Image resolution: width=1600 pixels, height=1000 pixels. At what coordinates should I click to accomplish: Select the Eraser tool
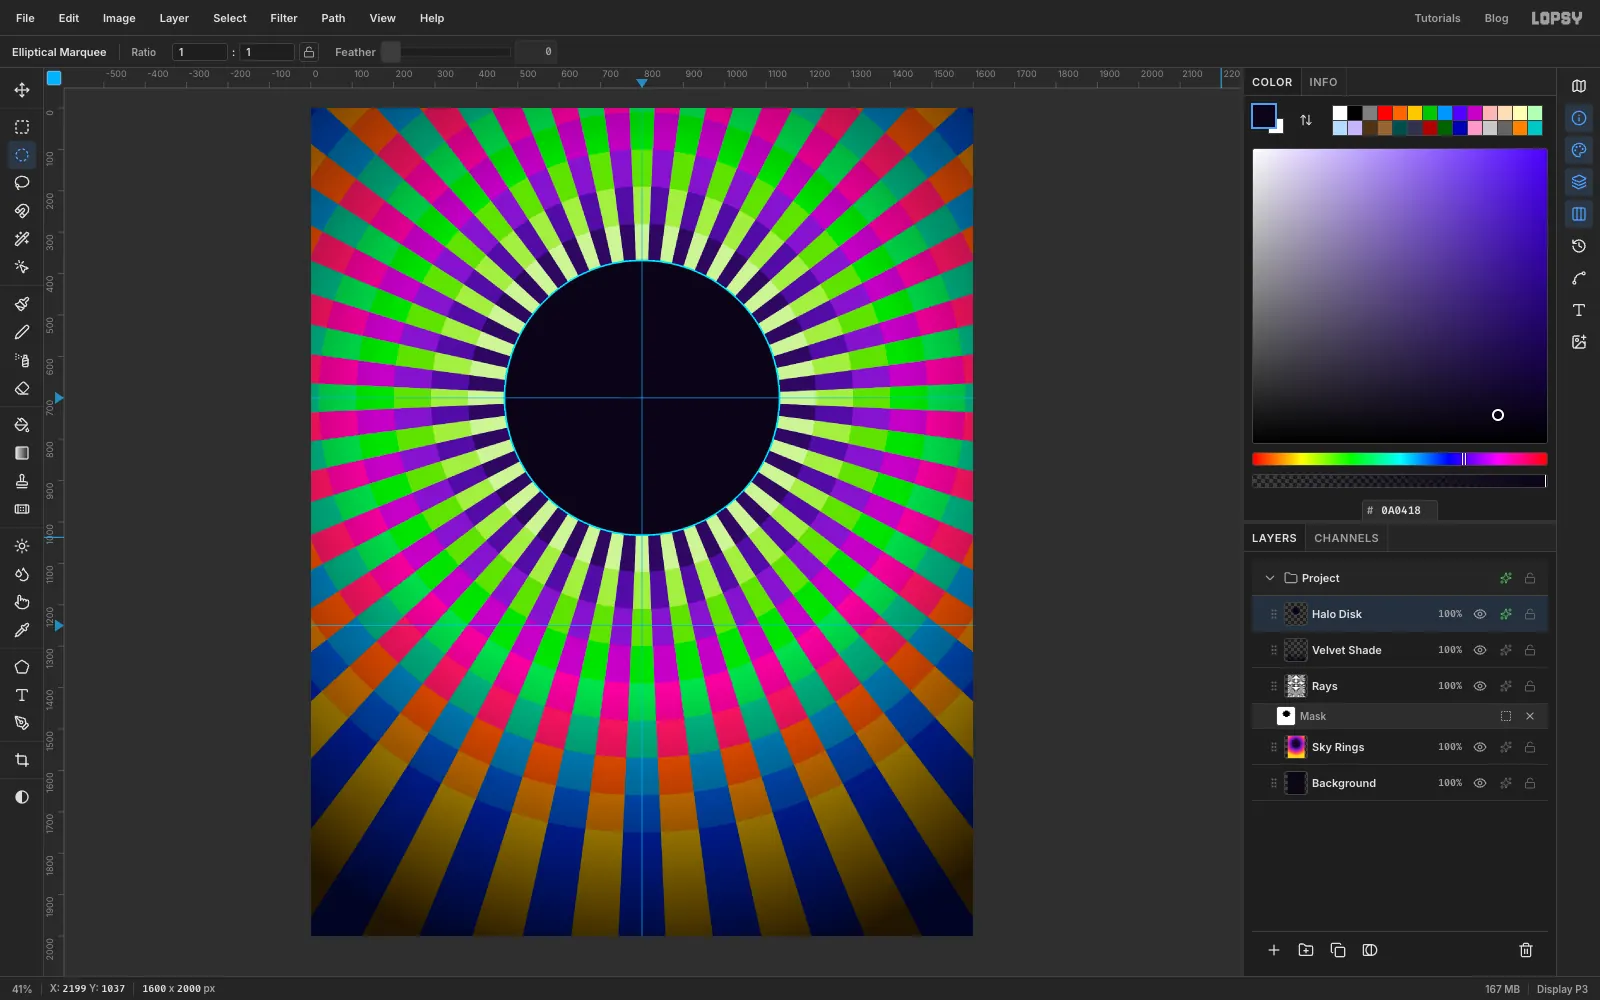[x=22, y=388]
